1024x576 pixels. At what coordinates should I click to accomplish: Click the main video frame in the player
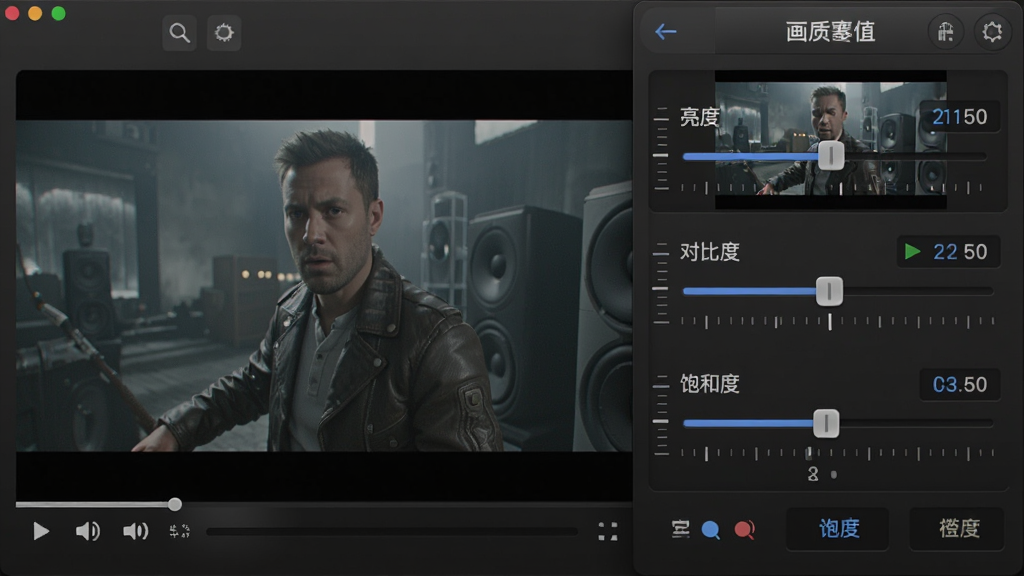coord(324,285)
